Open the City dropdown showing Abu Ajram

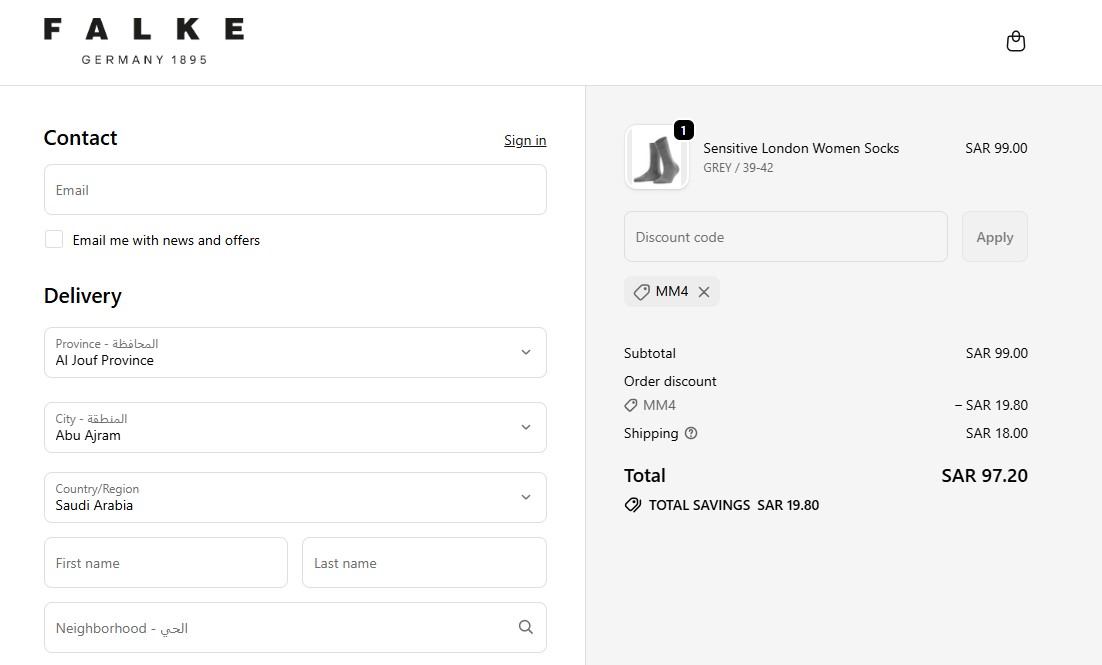click(295, 427)
